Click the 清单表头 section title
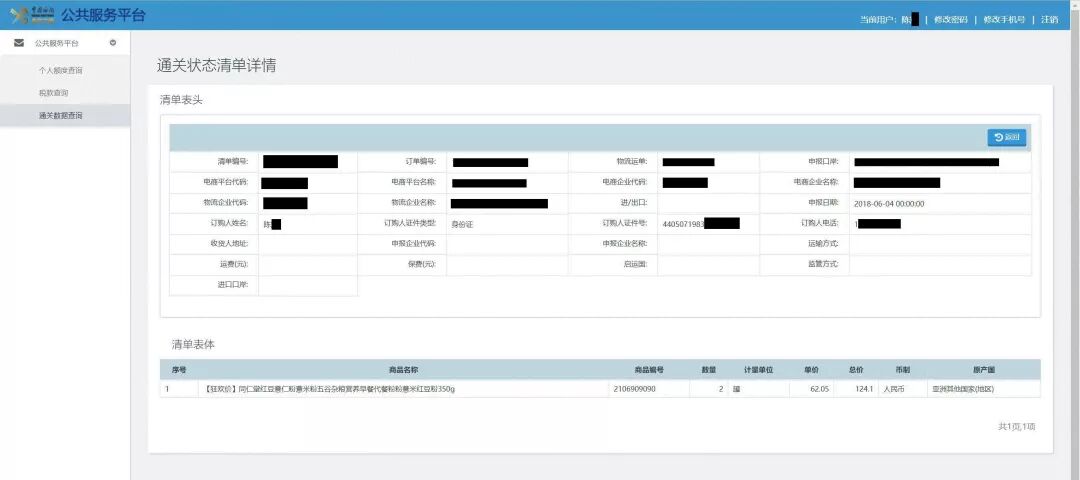1080x480 pixels. (x=181, y=100)
